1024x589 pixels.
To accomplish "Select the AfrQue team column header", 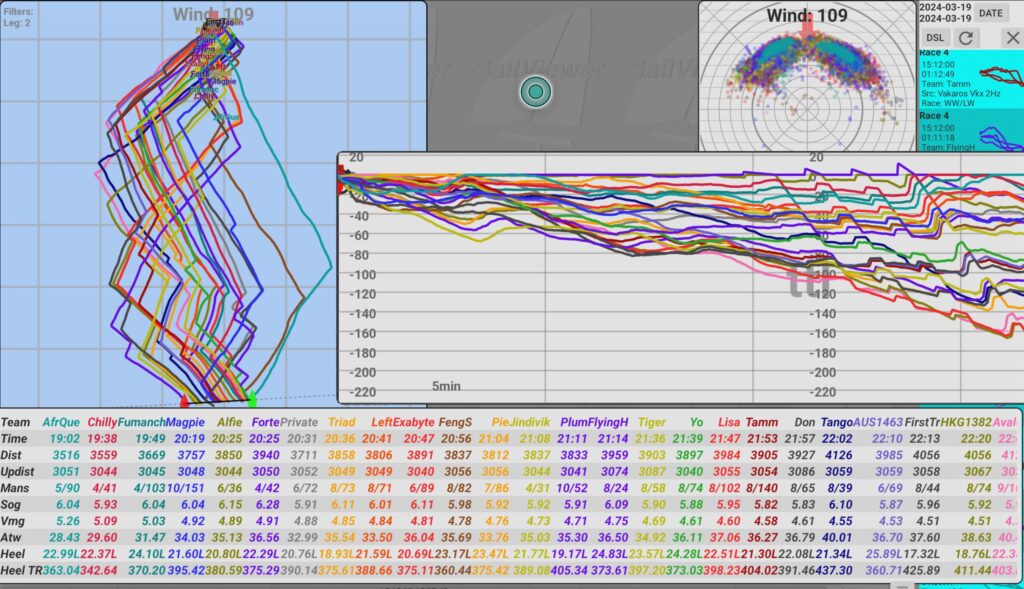I will coord(61,422).
